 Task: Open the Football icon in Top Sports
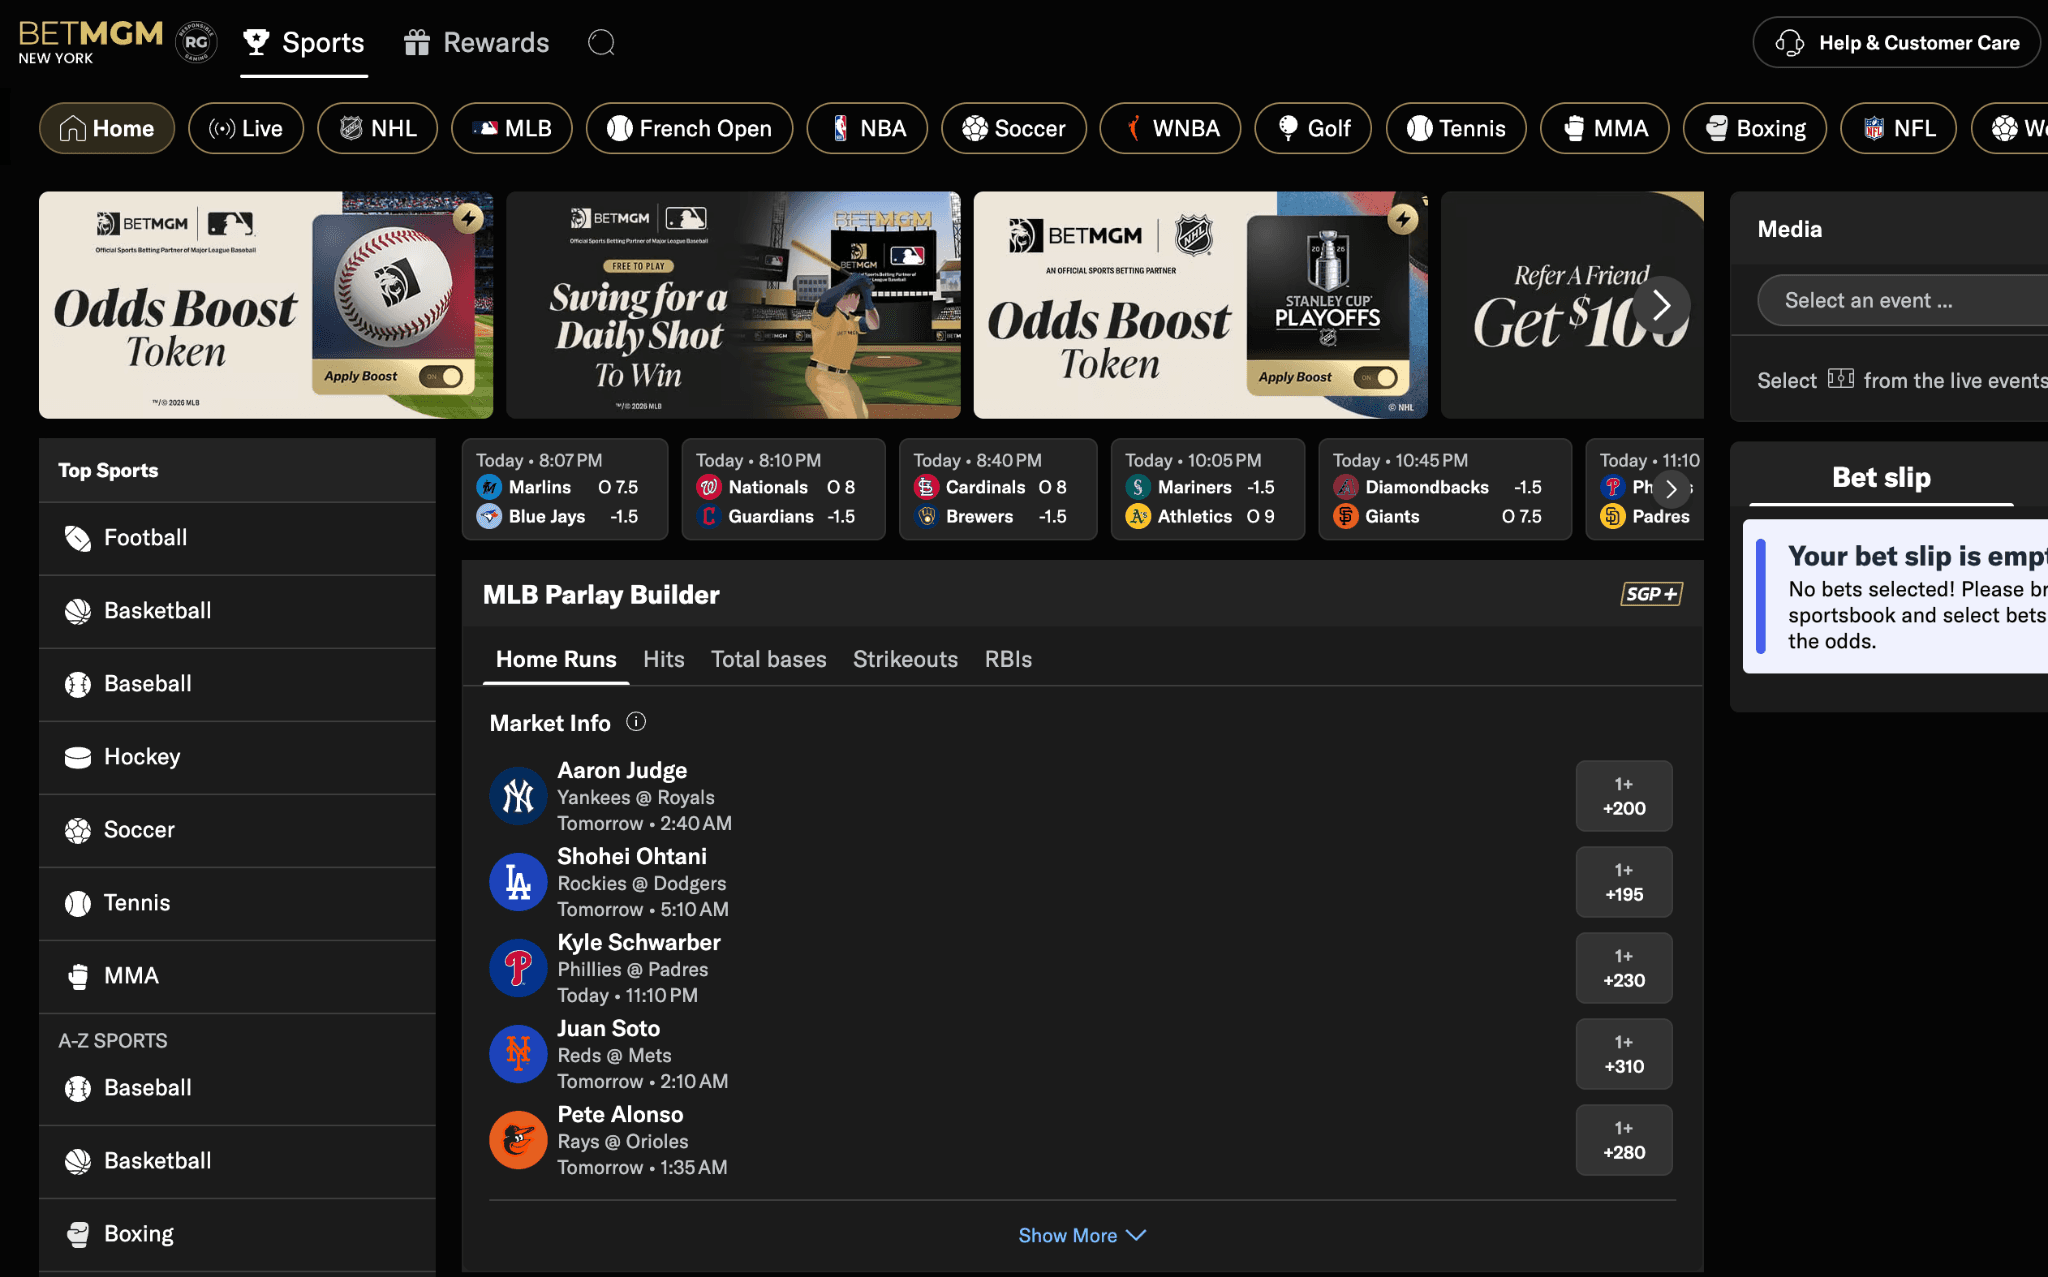point(77,538)
